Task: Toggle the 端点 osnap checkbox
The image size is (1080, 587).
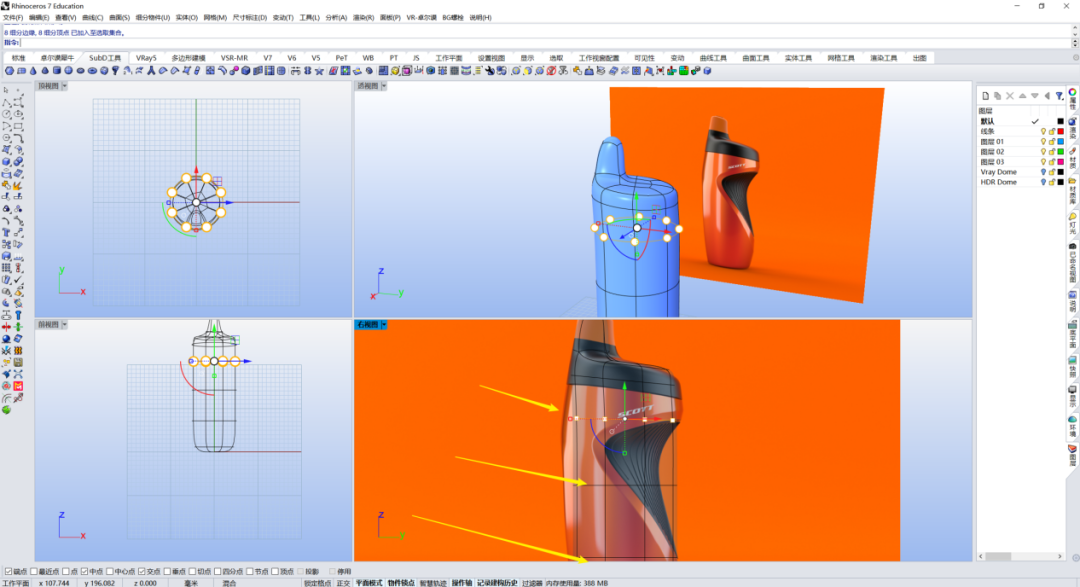Action: tap(8, 571)
